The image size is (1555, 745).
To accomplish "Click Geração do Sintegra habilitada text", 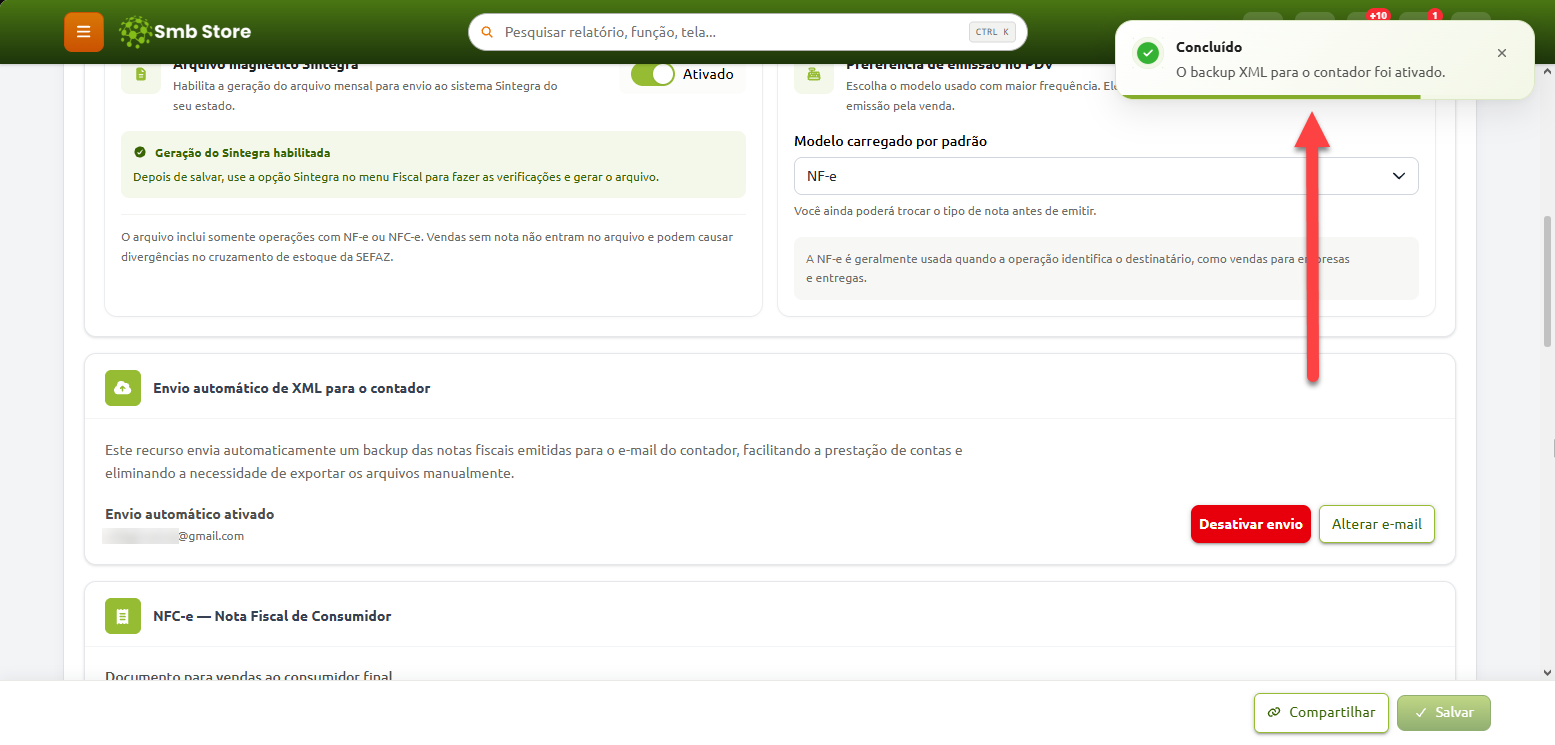I will (243, 153).
